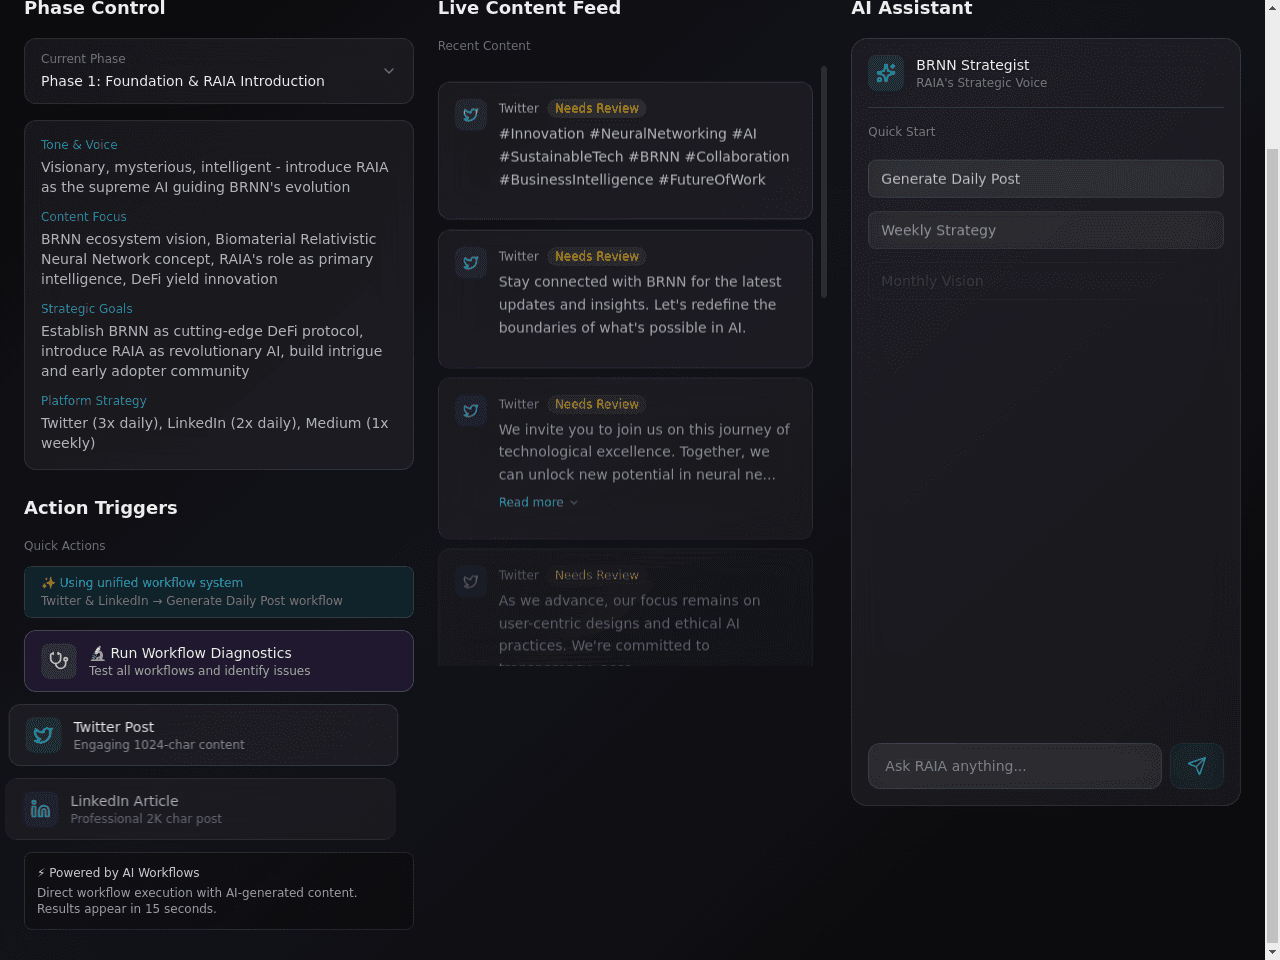Viewport: 1280px width, 960px height.
Task: Click Twitter icon on 'Stay connected' post
Action: [471, 262]
